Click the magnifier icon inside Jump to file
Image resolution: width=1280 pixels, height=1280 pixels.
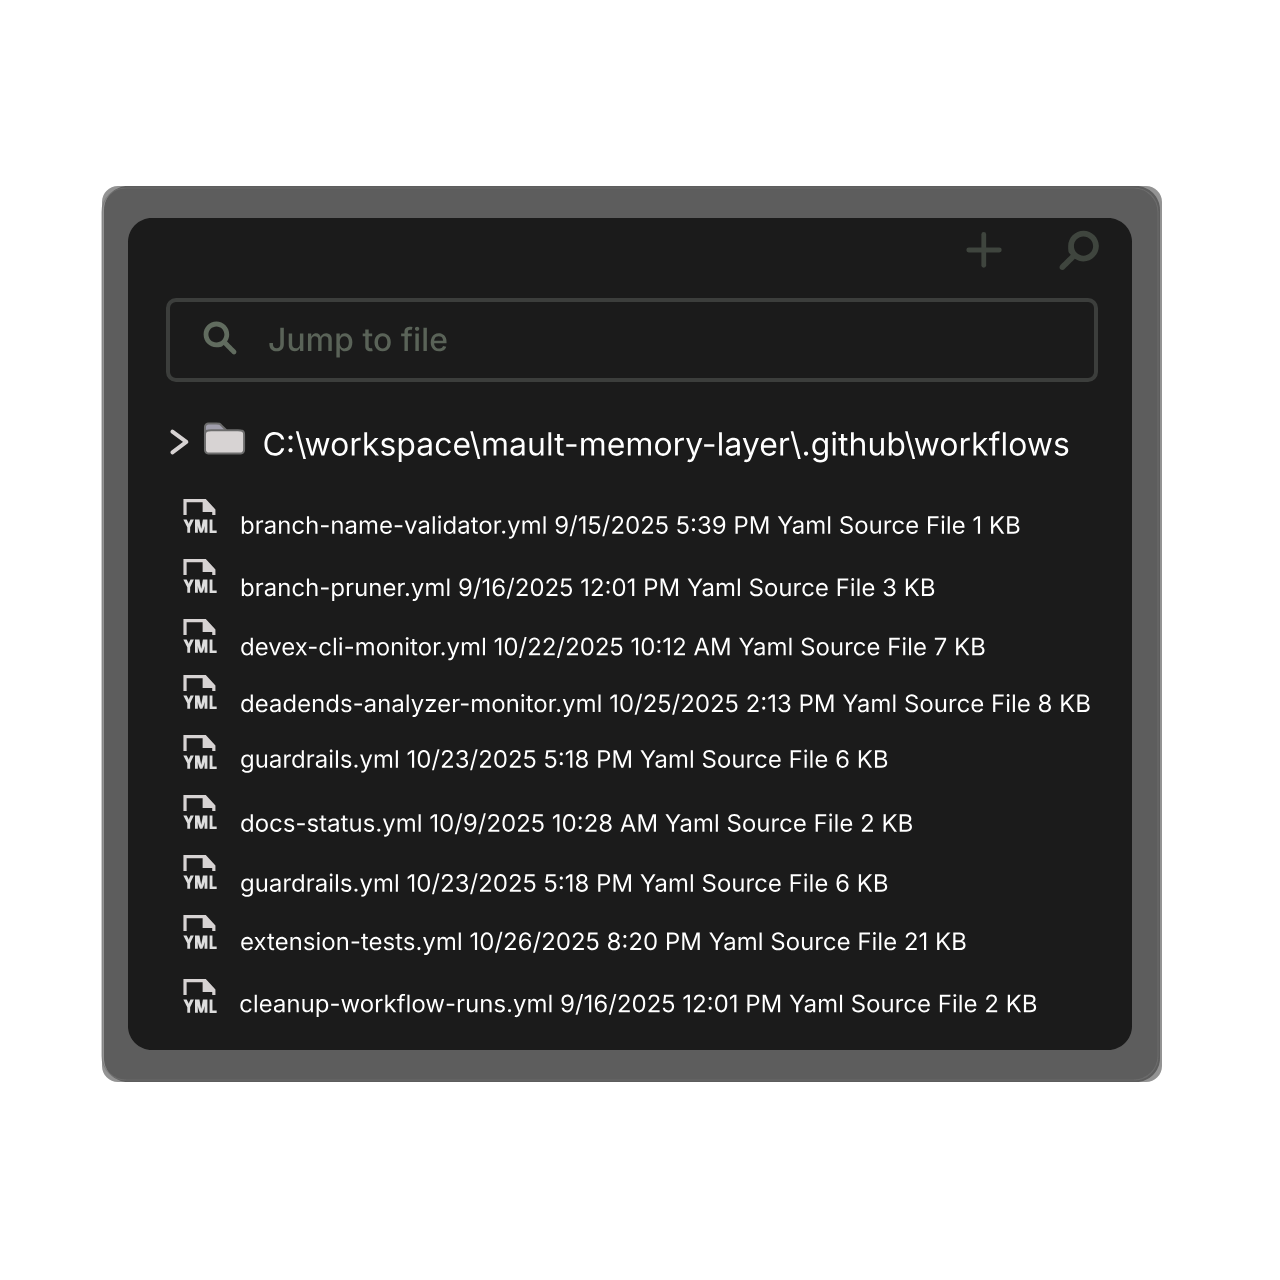click(x=220, y=339)
